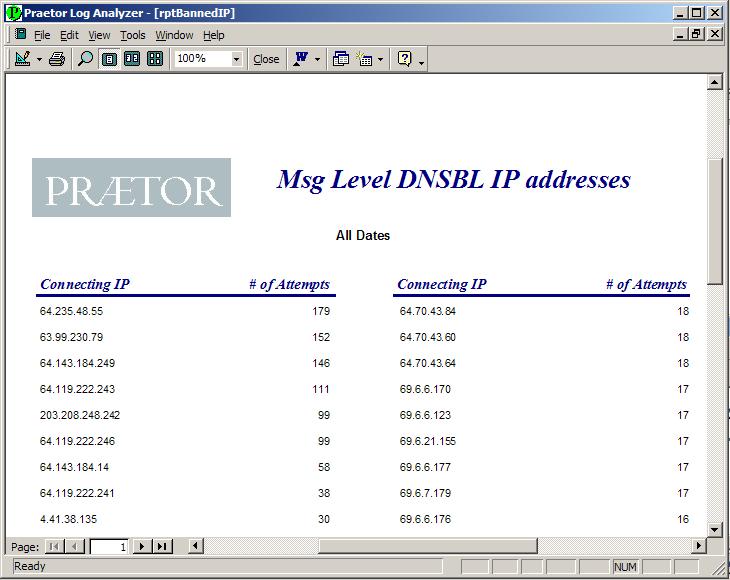Open the Help menu
This screenshot has height=580, width=730.
tap(214, 35)
